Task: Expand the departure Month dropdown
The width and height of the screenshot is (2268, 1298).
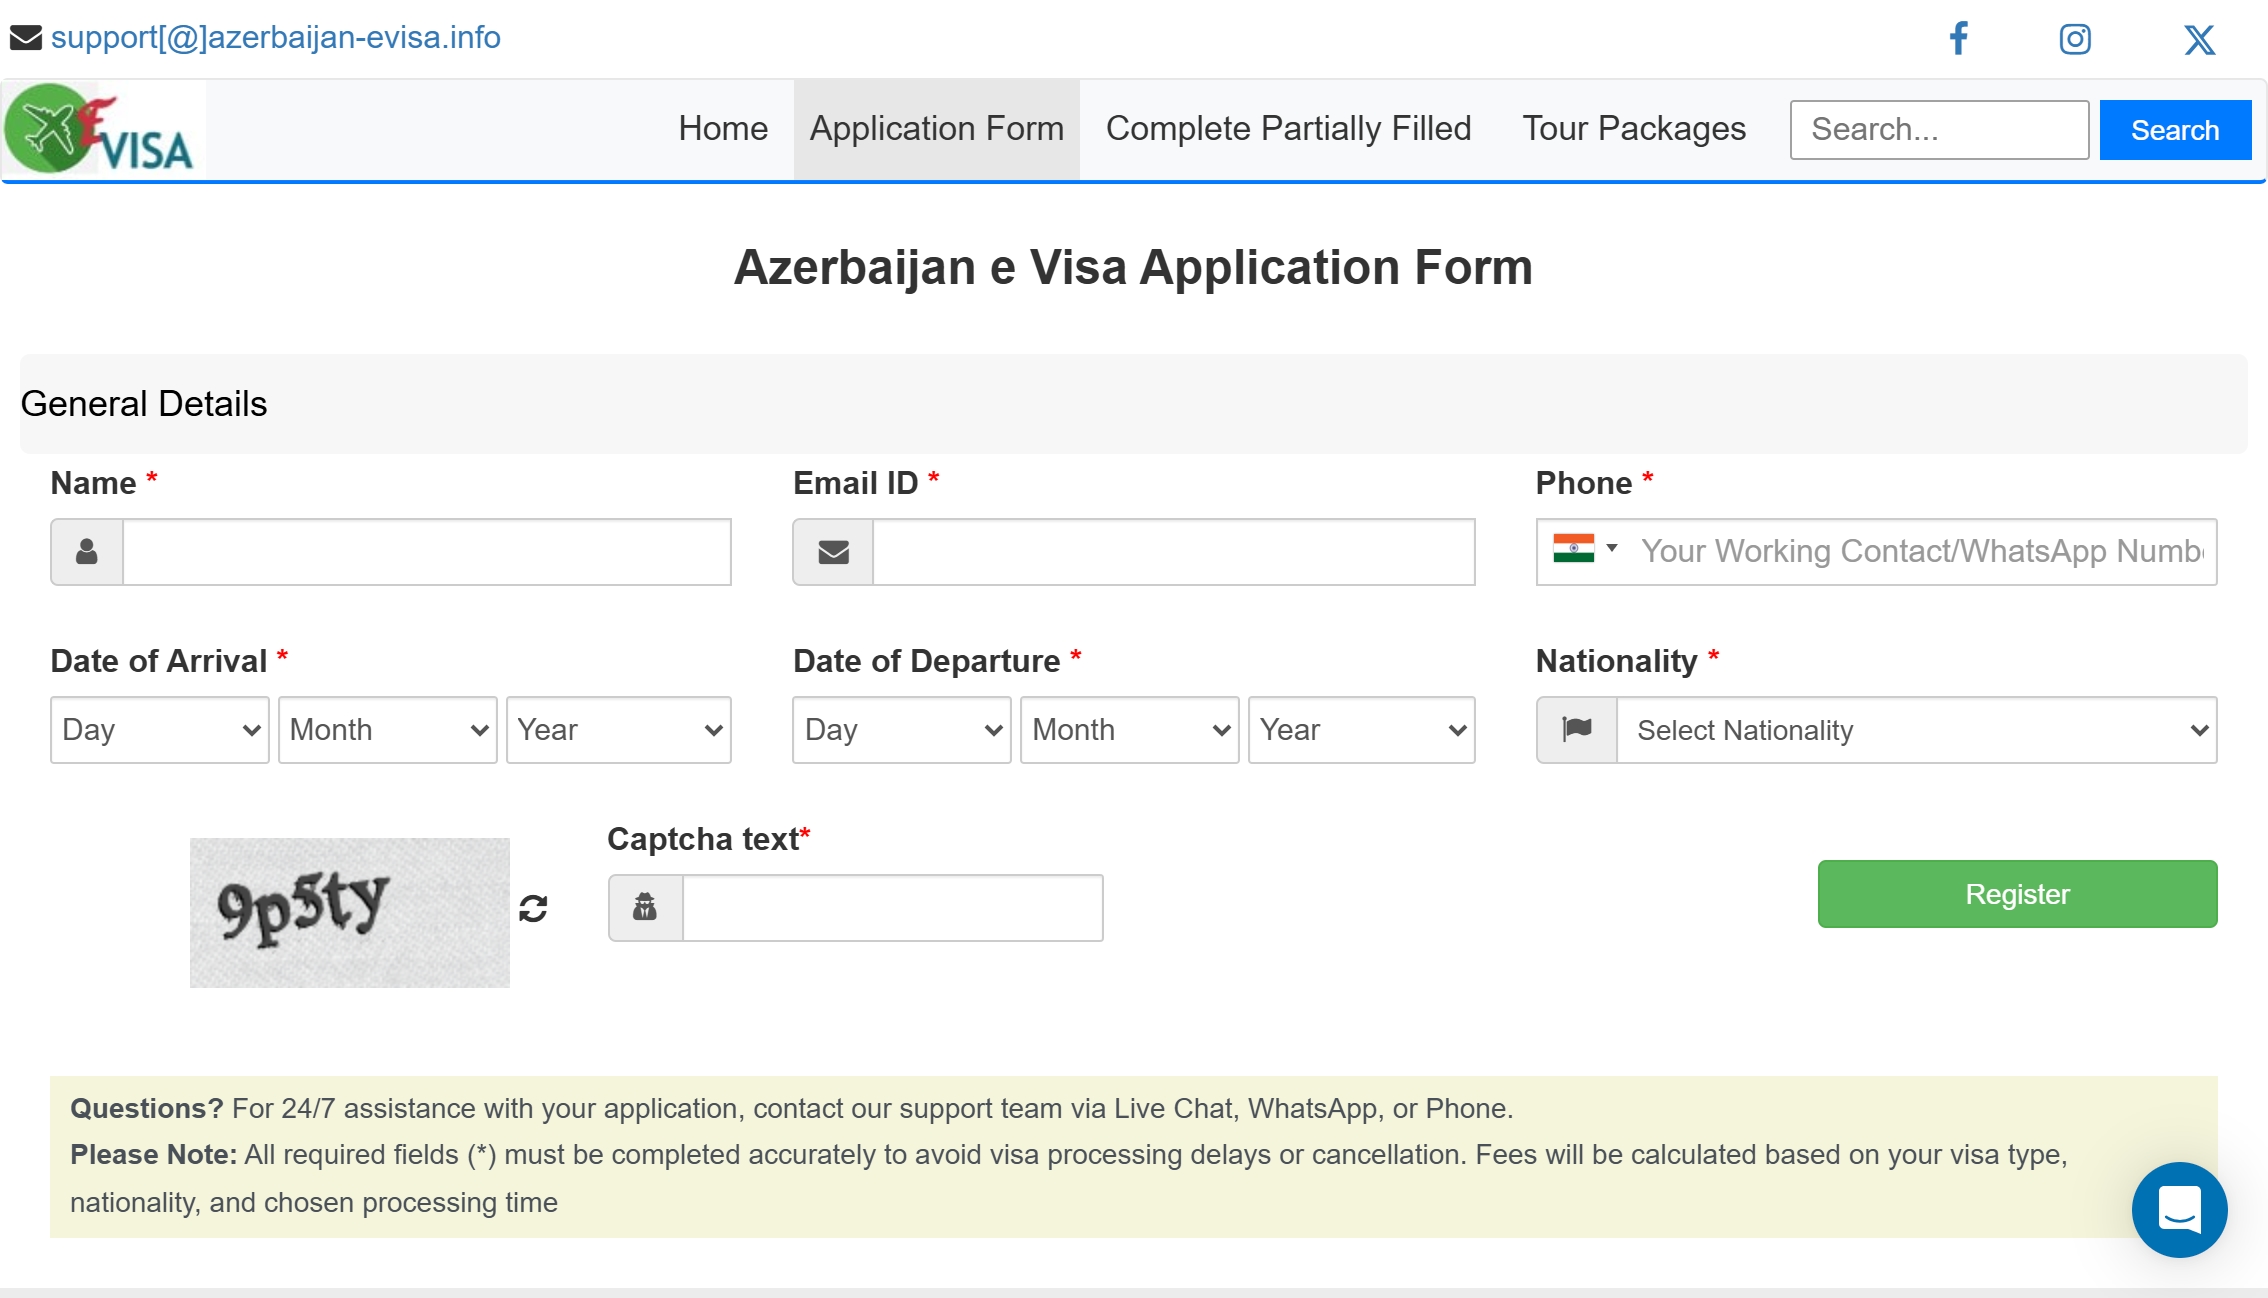Action: coord(1129,730)
